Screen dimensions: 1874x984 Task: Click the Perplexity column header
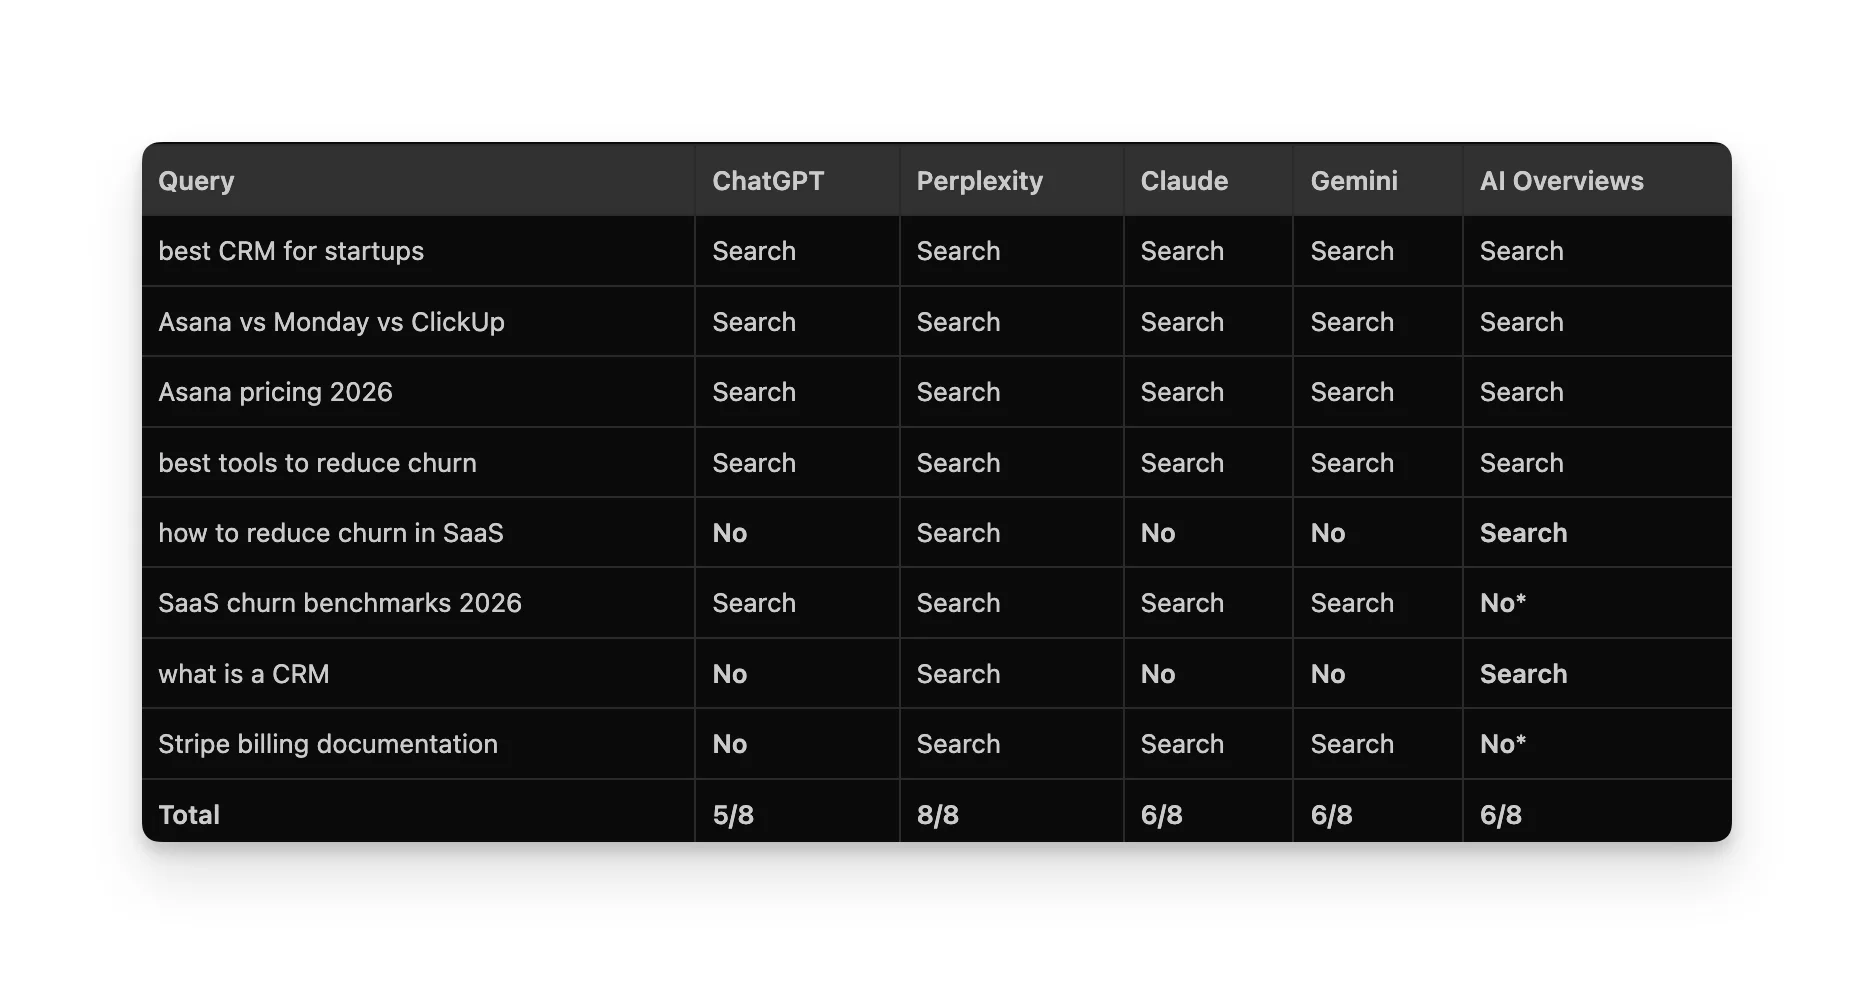click(x=979, y=181)
